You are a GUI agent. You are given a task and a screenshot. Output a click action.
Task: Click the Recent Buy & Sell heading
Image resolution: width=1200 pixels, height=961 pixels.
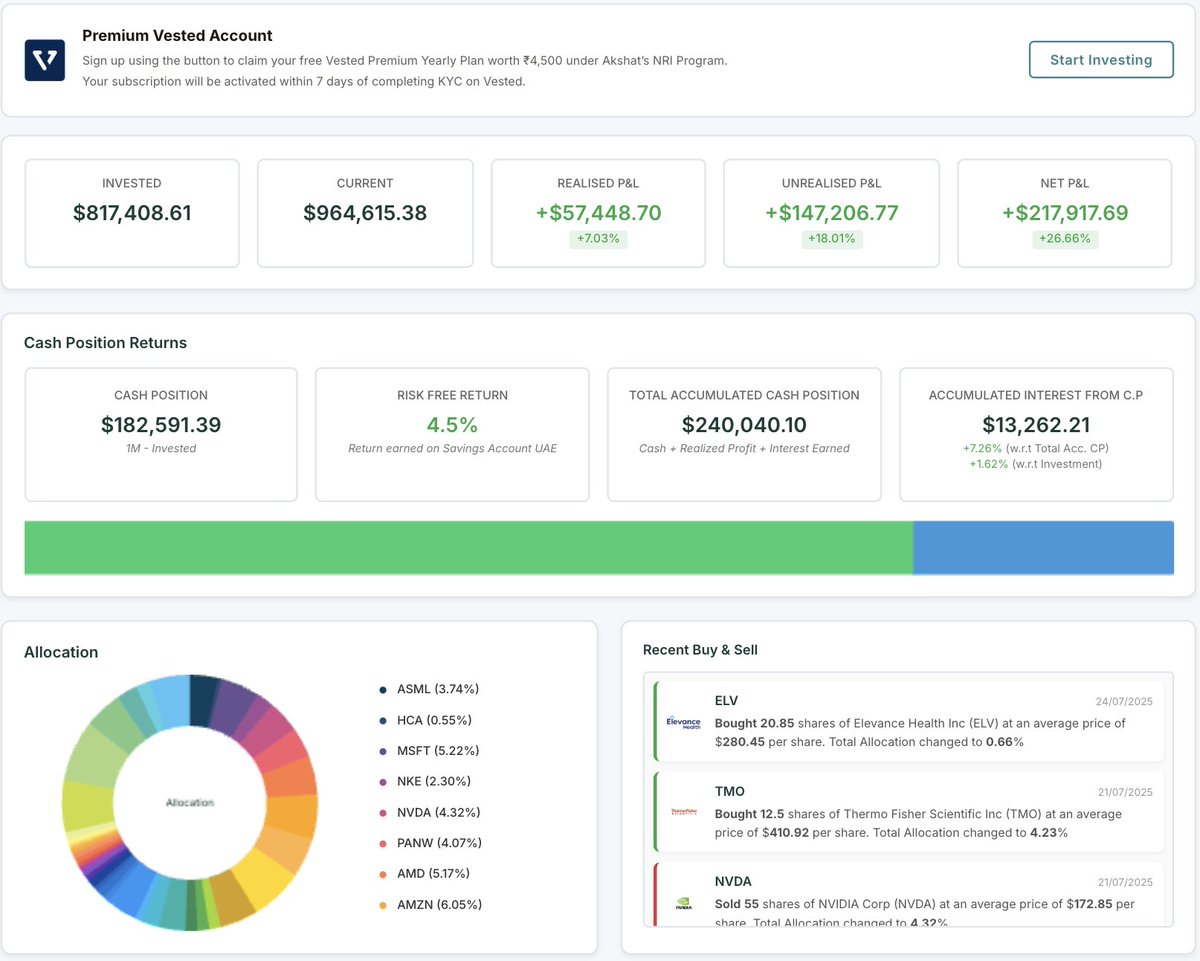[x=700, y=650]
